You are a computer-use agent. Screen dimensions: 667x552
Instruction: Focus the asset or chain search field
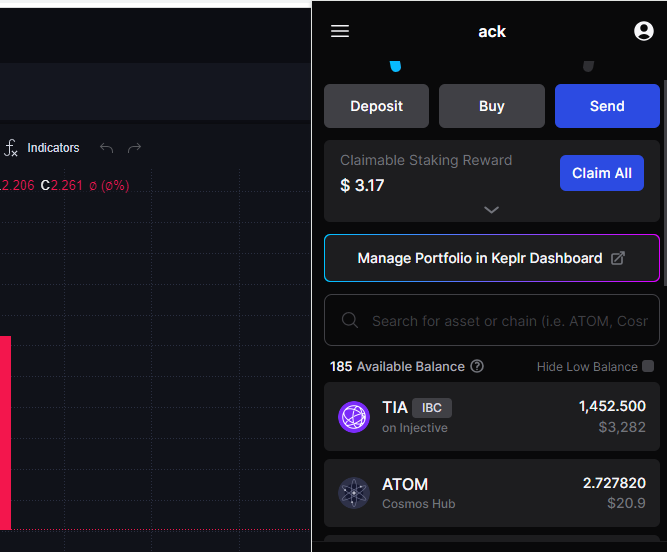point(492,320)
